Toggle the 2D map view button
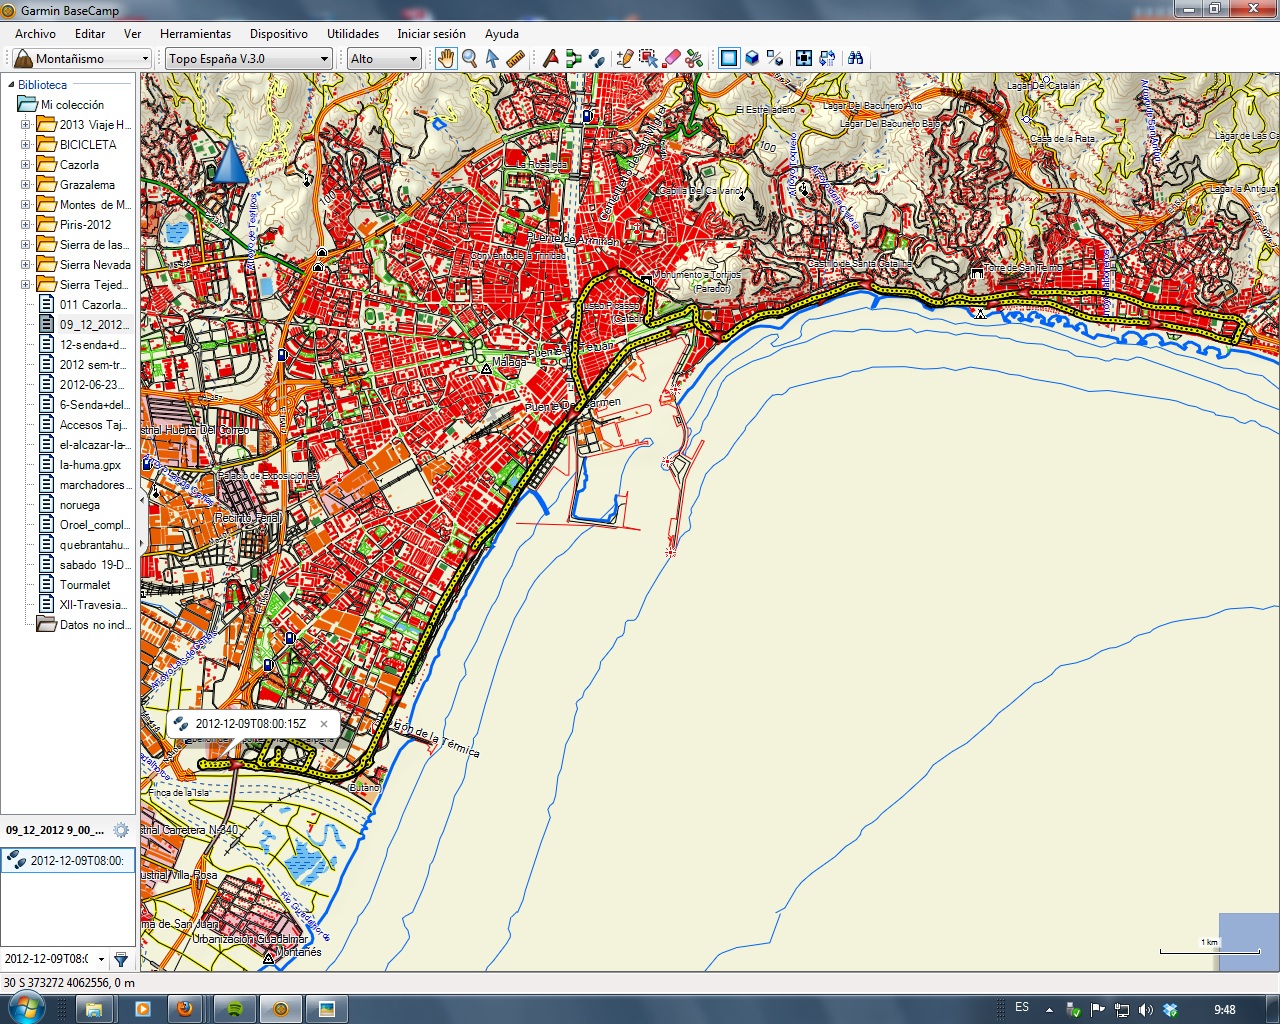The height and width of the screenshot is (1024, 1280). [729, 58]
